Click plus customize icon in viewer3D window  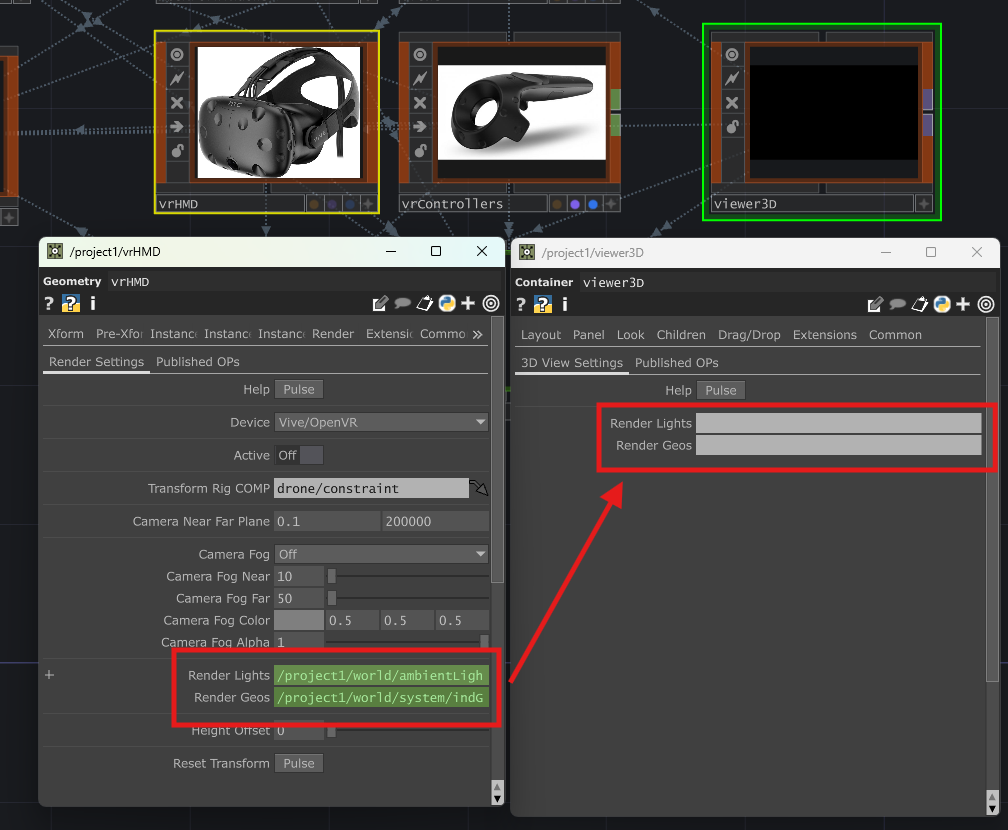[x=963, y=305]
